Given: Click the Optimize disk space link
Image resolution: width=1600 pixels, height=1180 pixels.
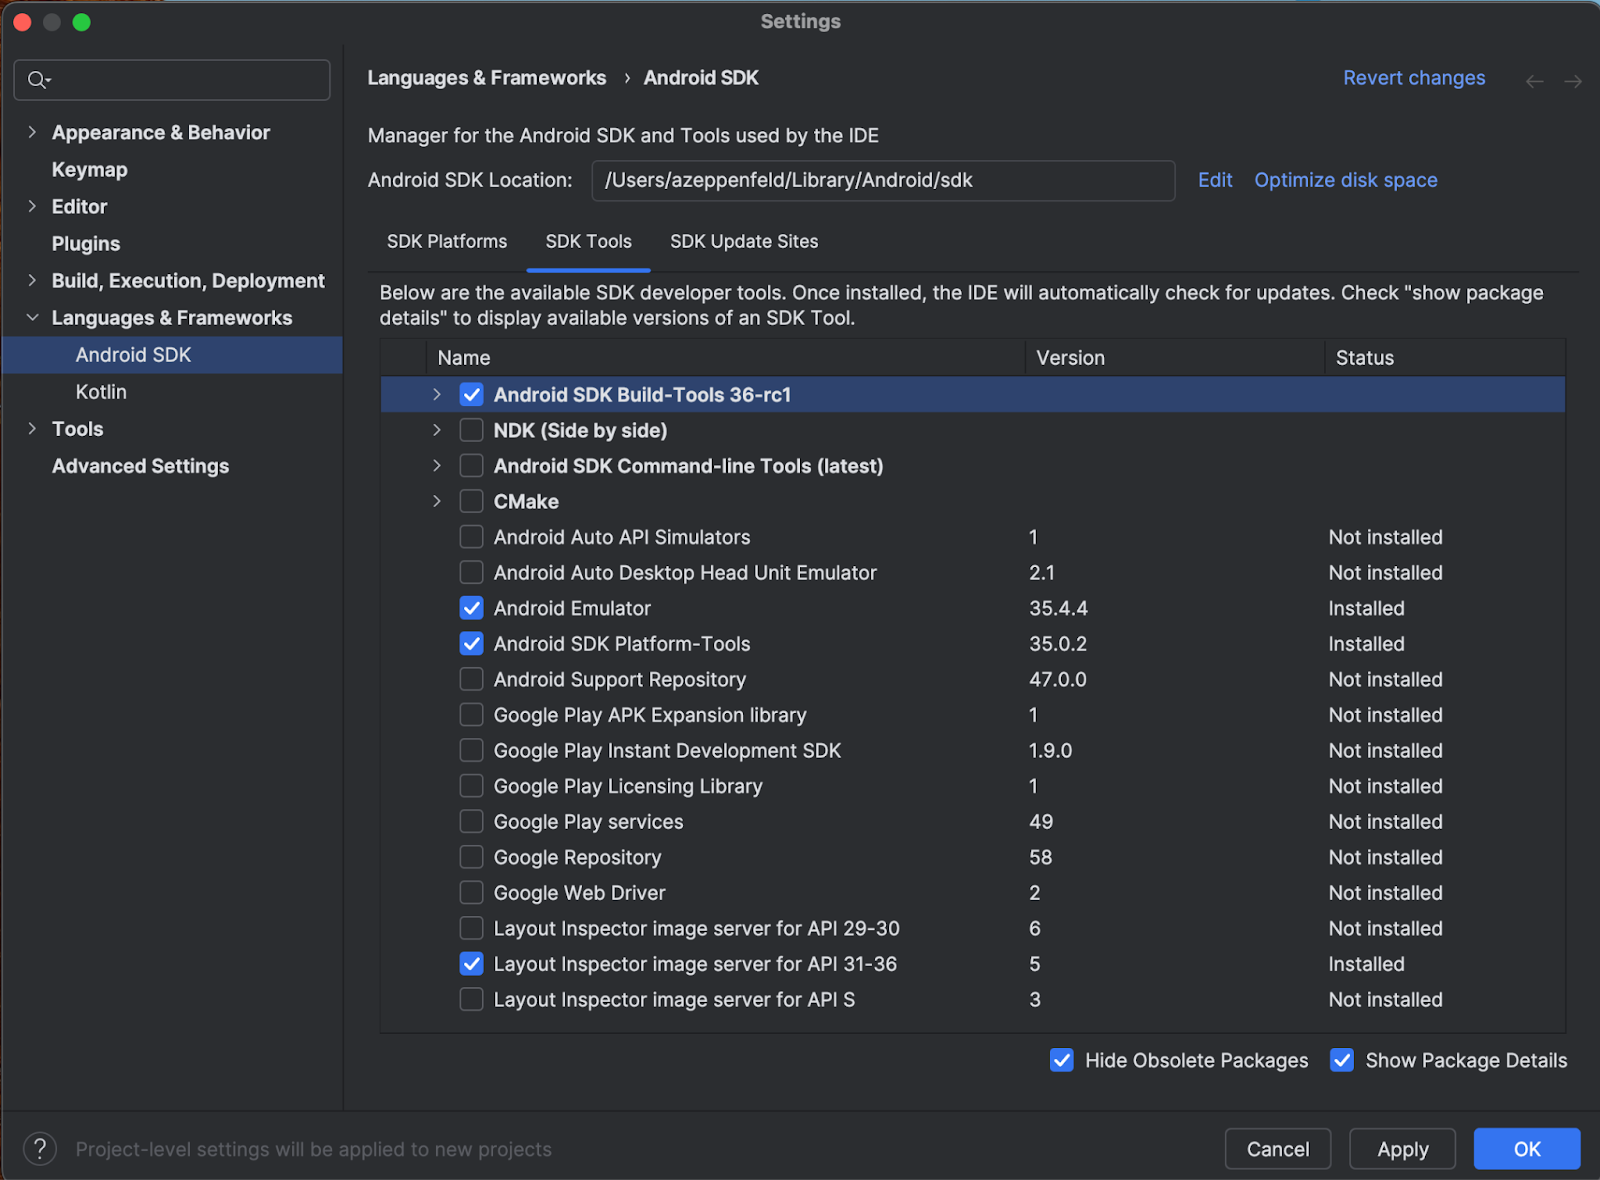Looking at the screenshot, I should click(x=1345, y=180).
